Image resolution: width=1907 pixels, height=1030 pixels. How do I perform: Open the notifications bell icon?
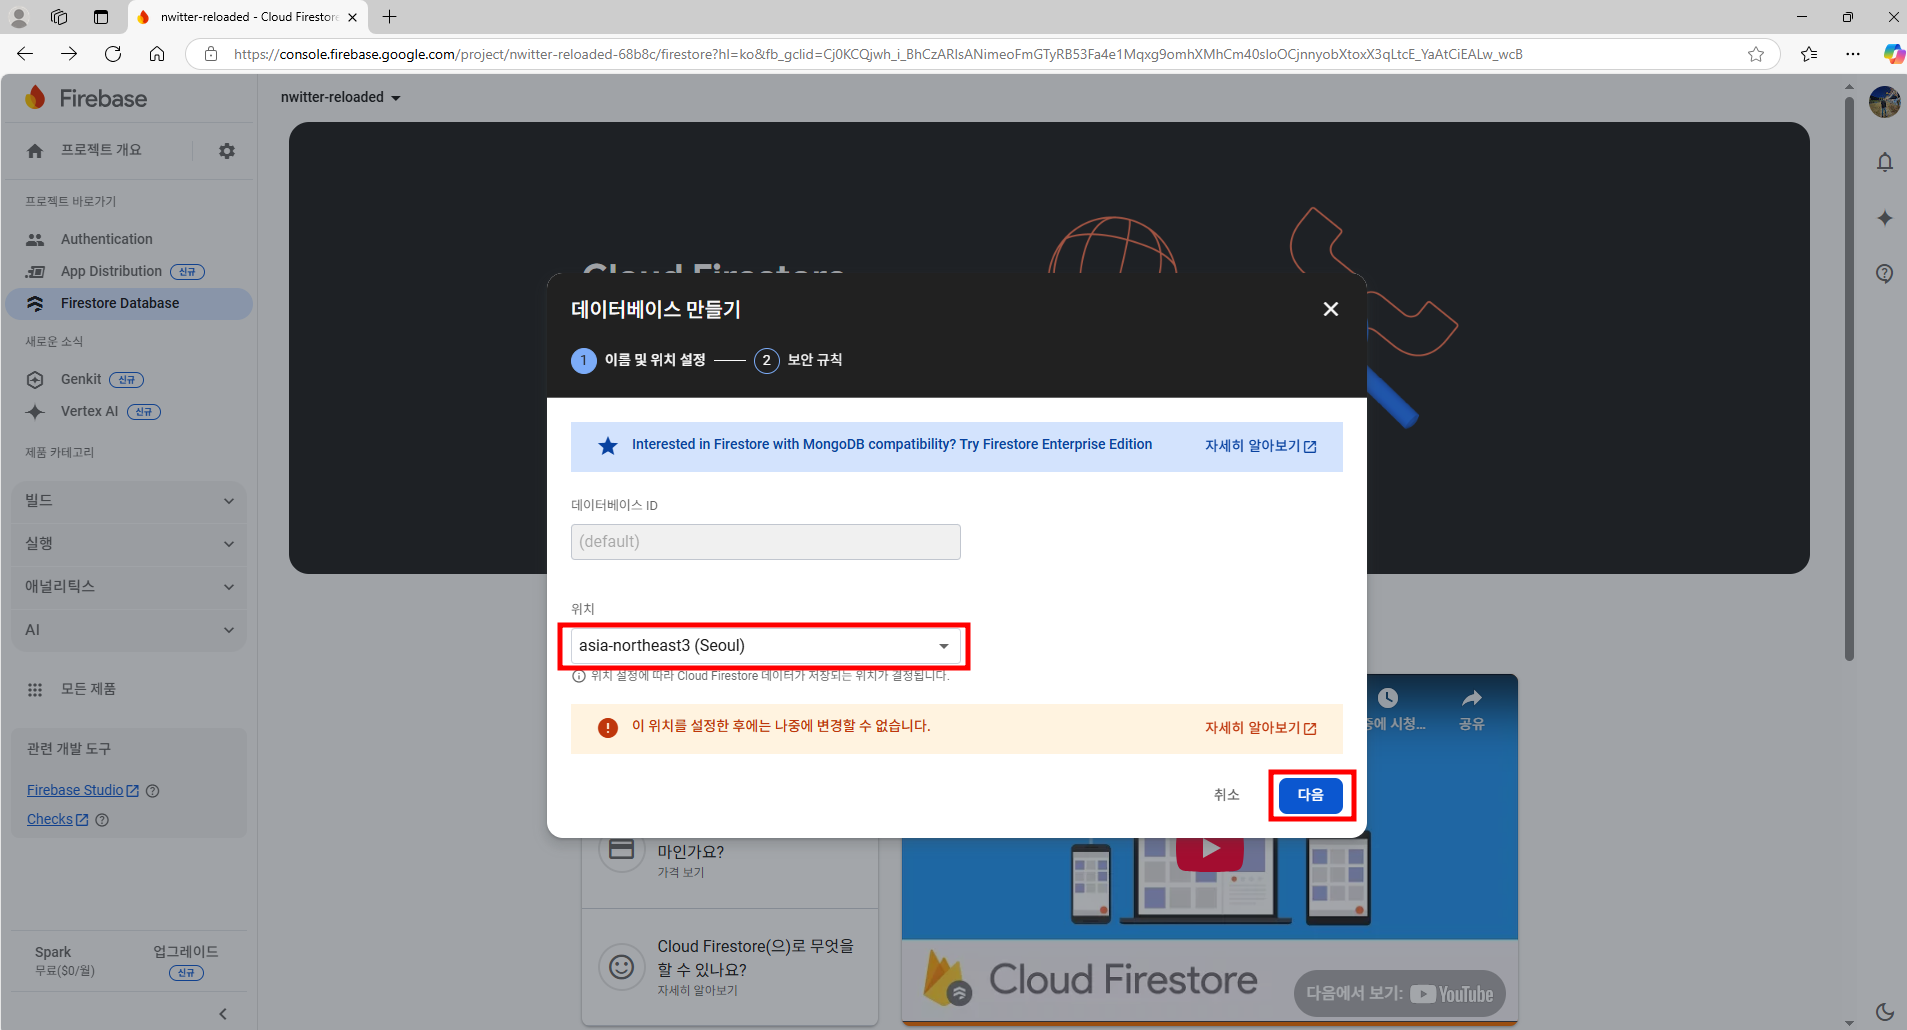coord(1885,162)
